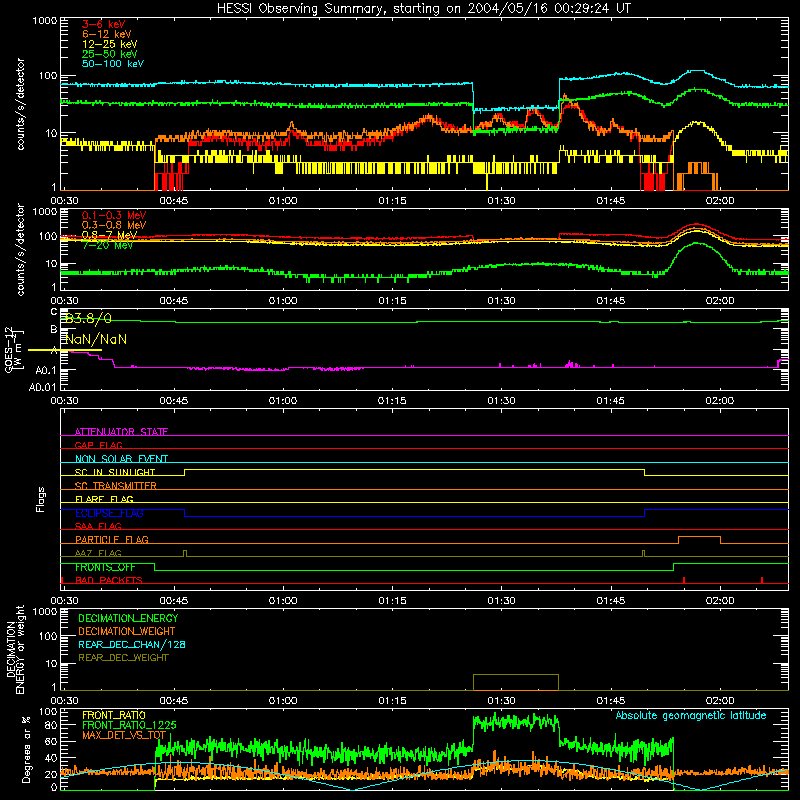The height and width of the screenshot is (800, 800).
Task: Click the PARTICLE FLAG label
Action: pos(112,539)
